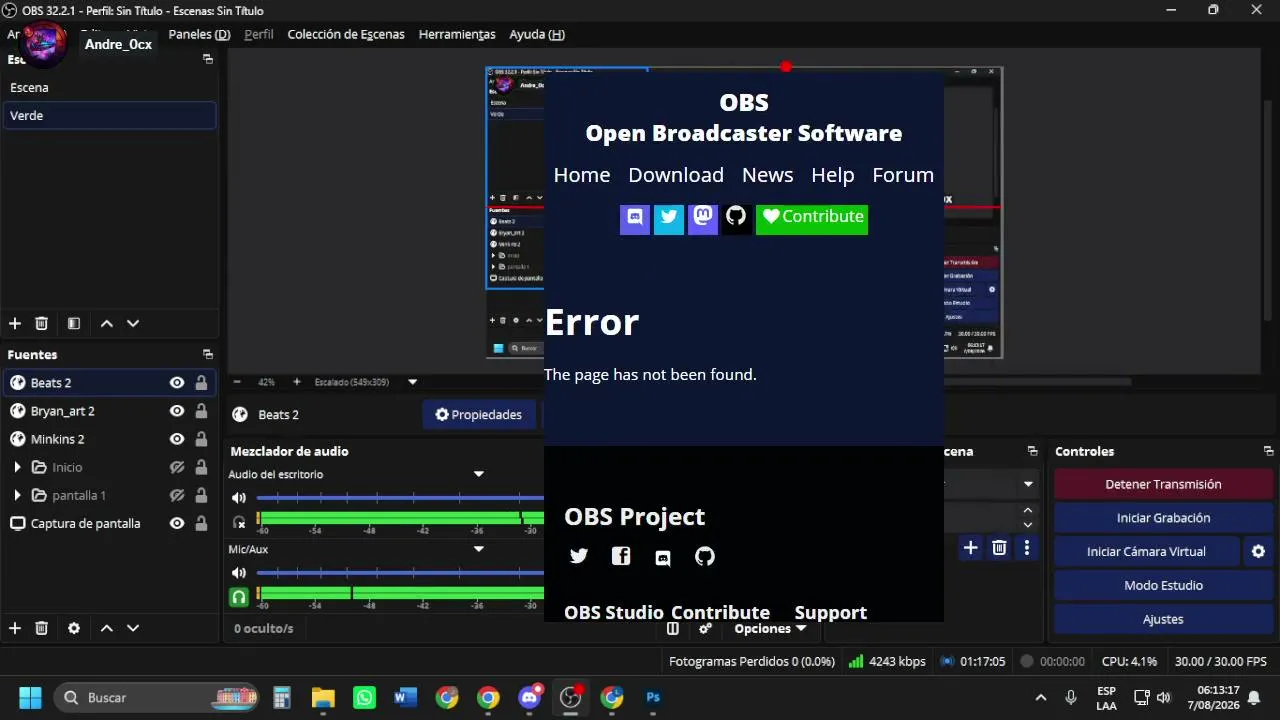Add a new scene with plus icon in Scenes panel
The image size is (1280, 720).
[x=15, y=323]
